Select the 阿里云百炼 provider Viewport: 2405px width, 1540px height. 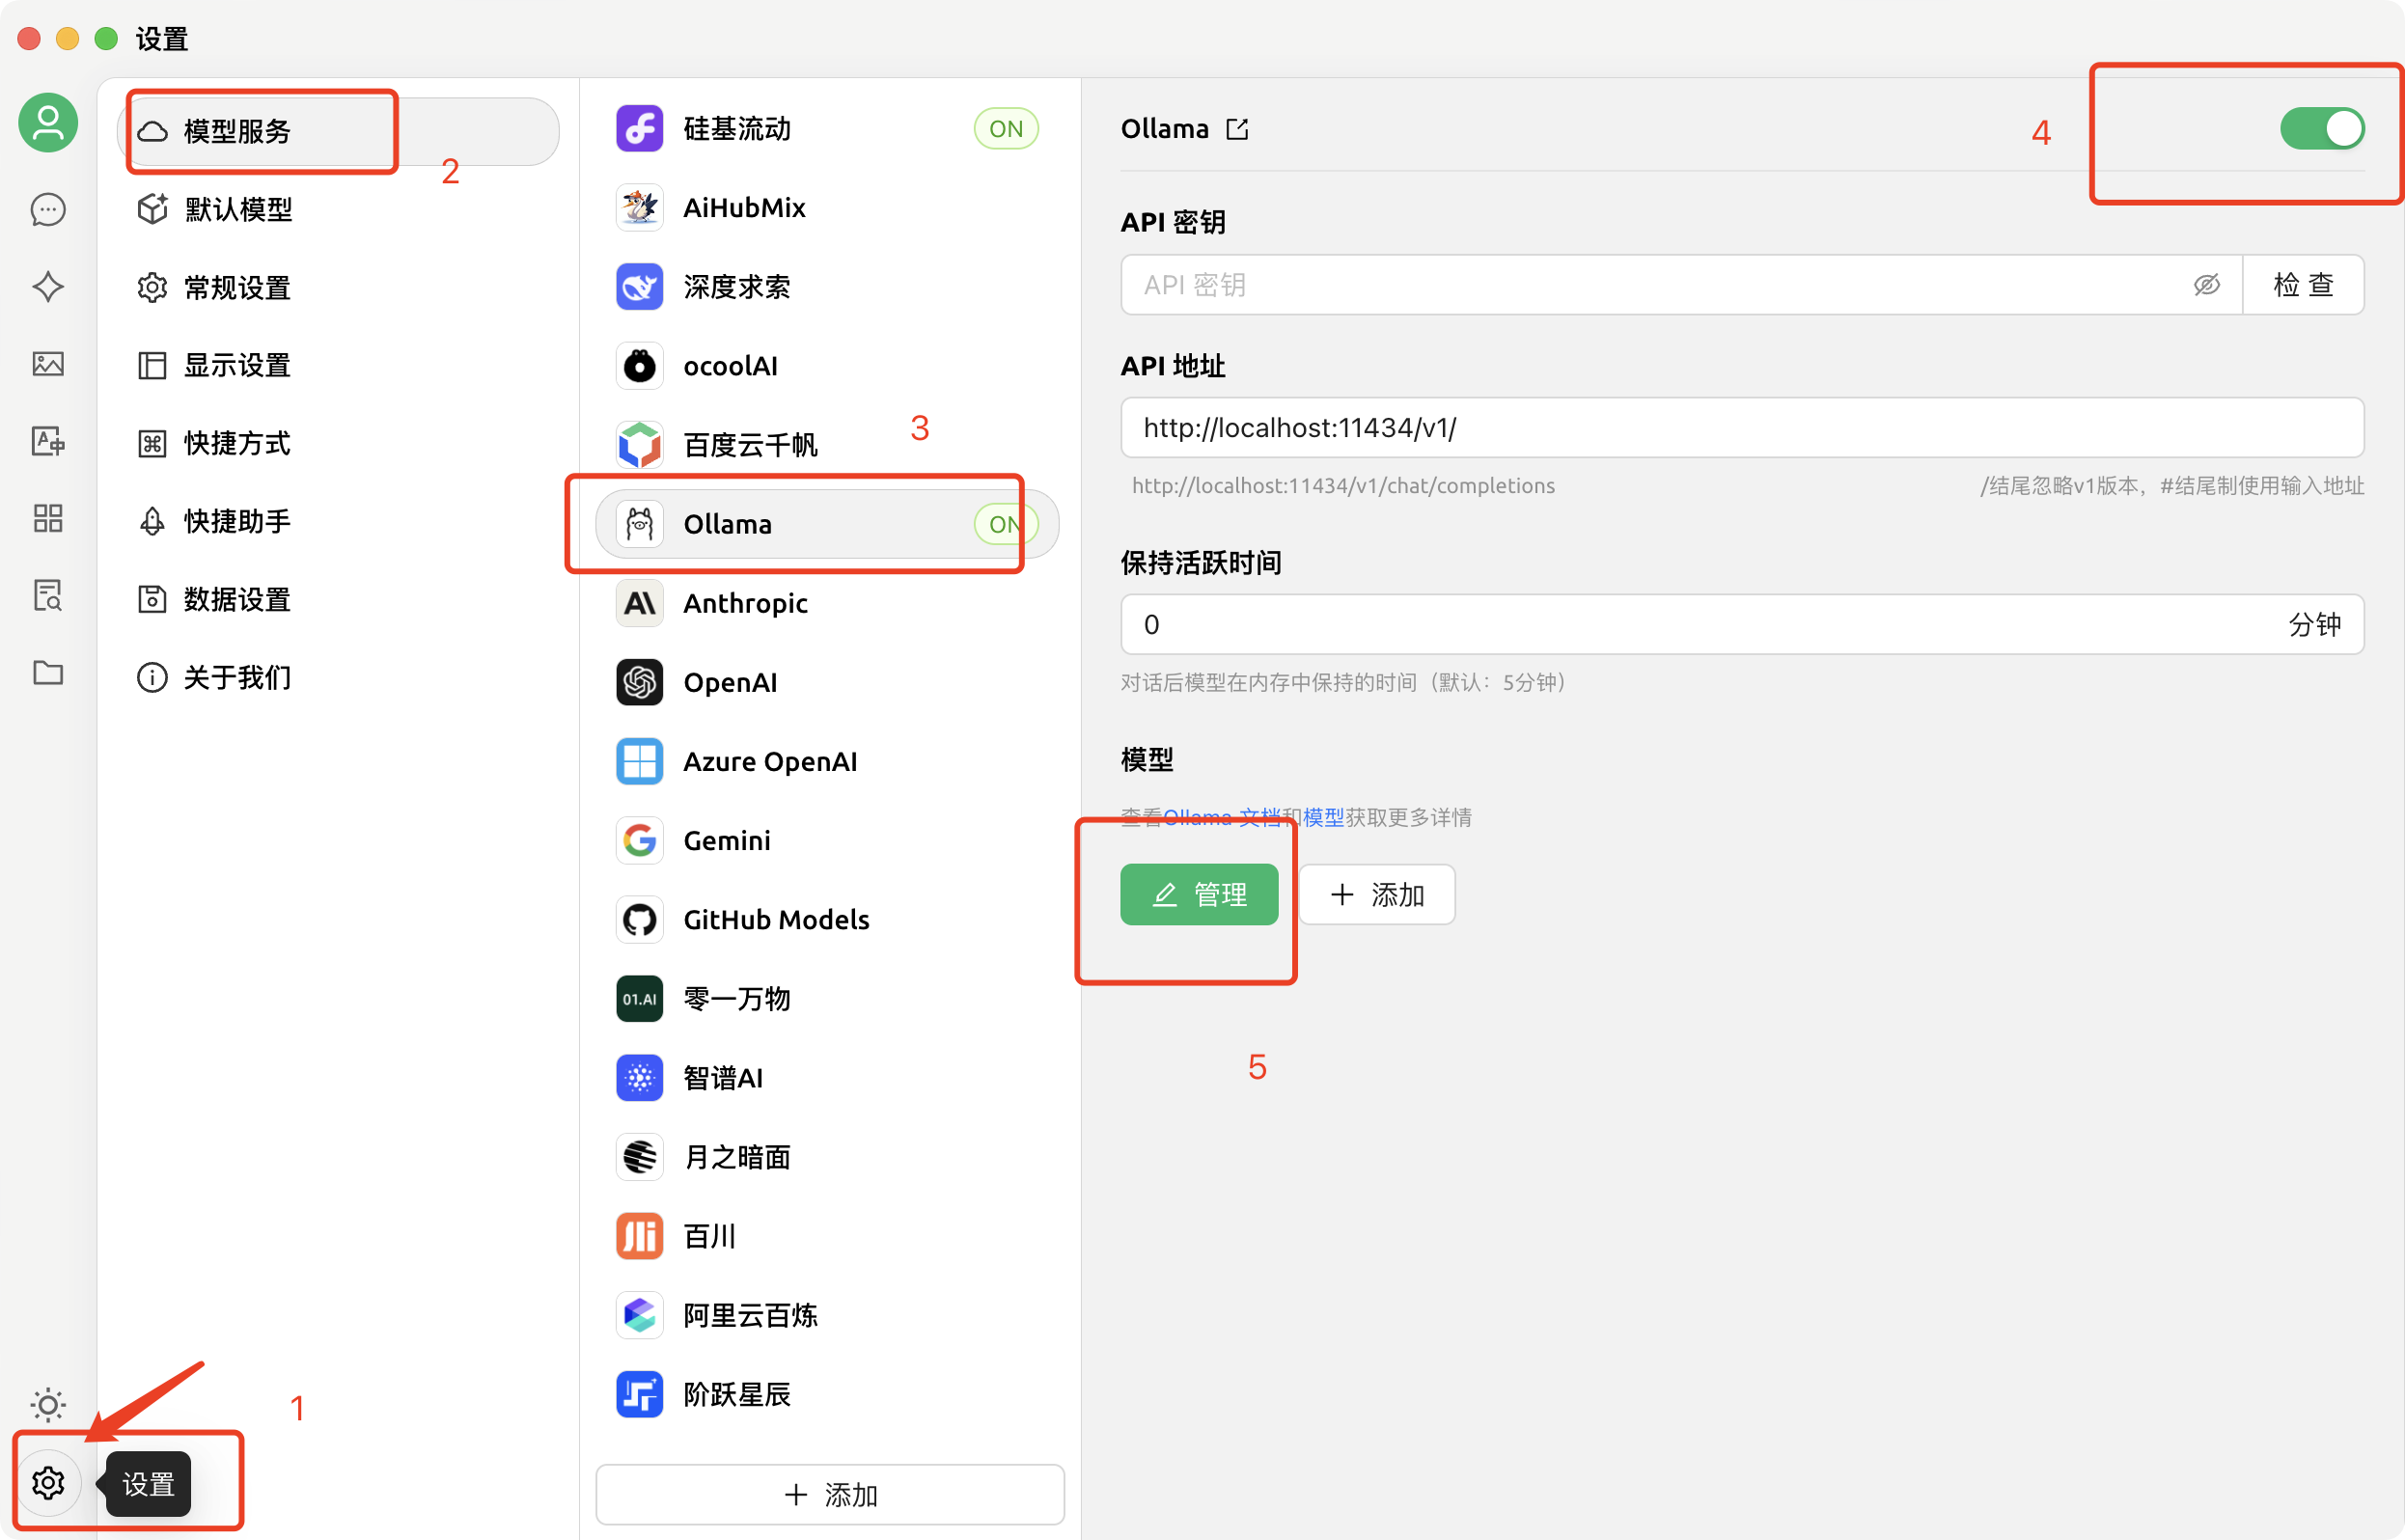point(827,1315)
